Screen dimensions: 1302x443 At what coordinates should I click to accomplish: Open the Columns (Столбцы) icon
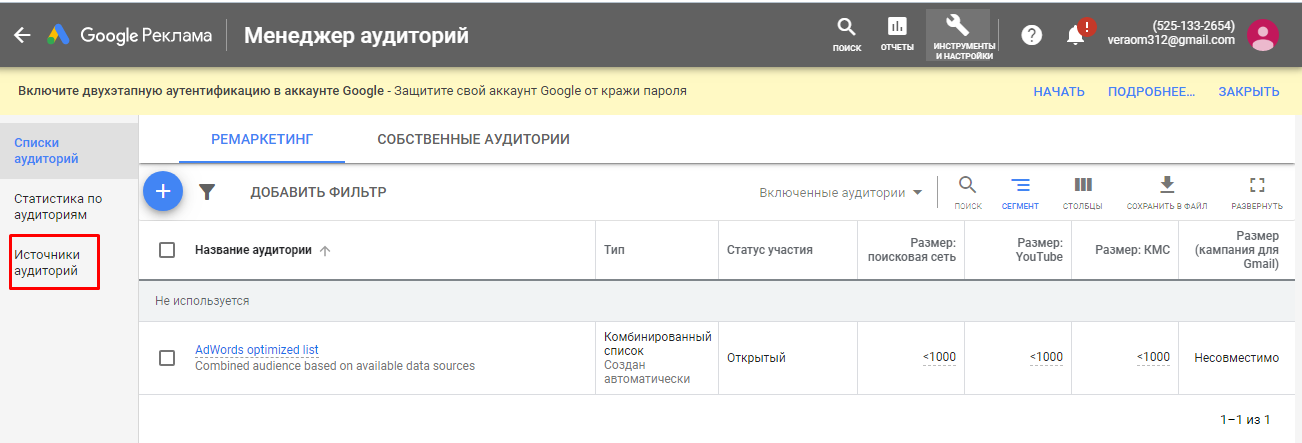tap(1082, 192)
